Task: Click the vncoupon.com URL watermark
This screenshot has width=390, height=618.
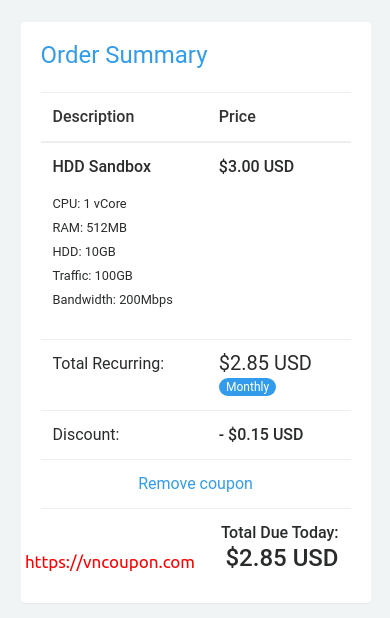Action: (110, 562)
